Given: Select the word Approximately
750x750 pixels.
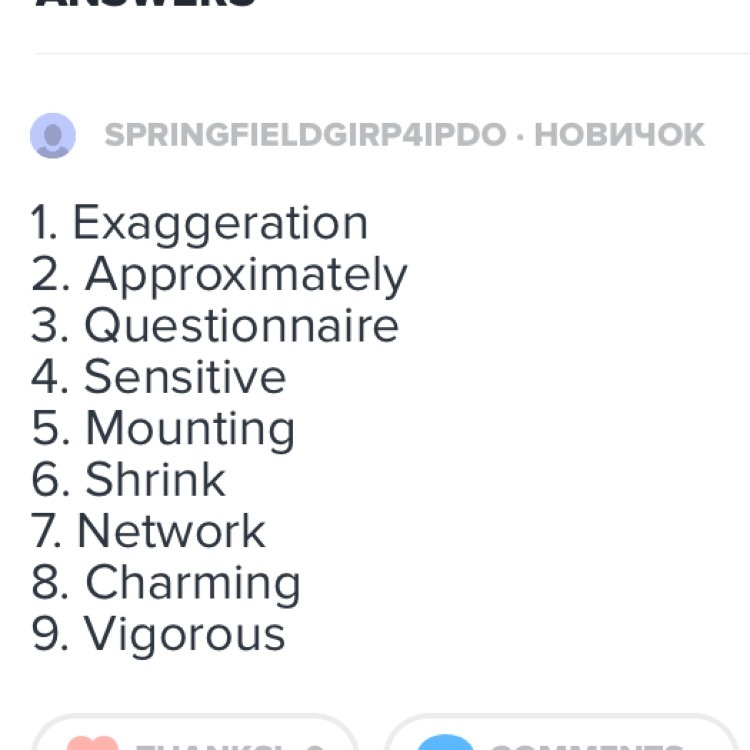Looking at the screenshot, I should coord(246,275).
